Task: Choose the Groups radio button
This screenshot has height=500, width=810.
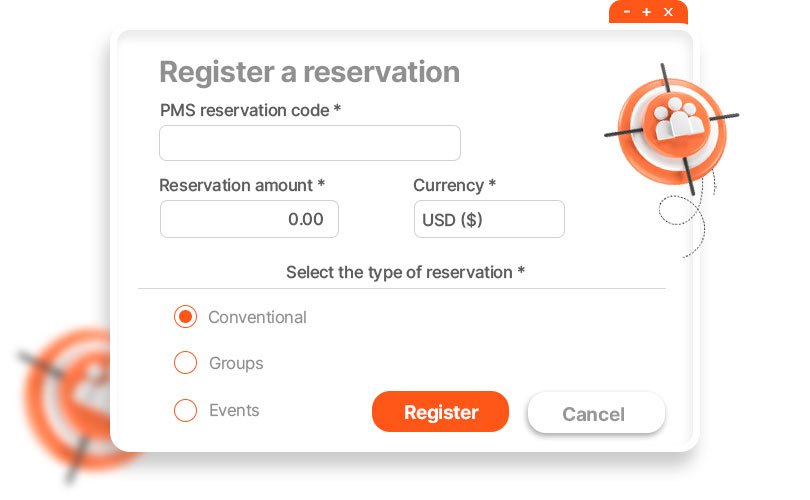Action: pyautogui.click(x=185, y=363)
